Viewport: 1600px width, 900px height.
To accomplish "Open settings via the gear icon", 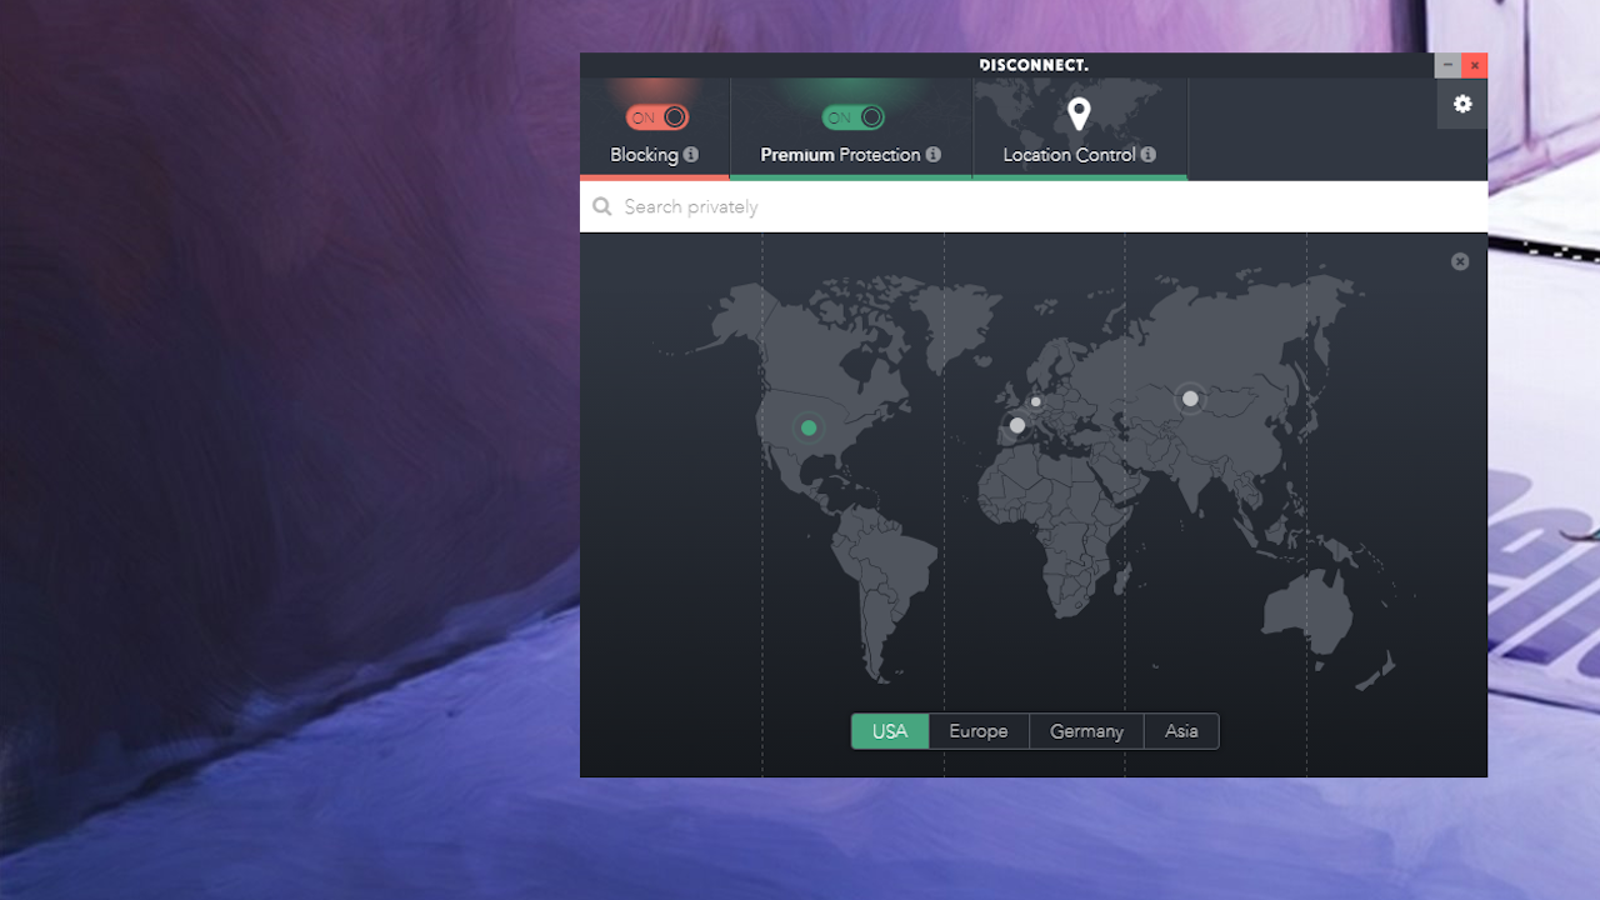I will click(1462, 104).
